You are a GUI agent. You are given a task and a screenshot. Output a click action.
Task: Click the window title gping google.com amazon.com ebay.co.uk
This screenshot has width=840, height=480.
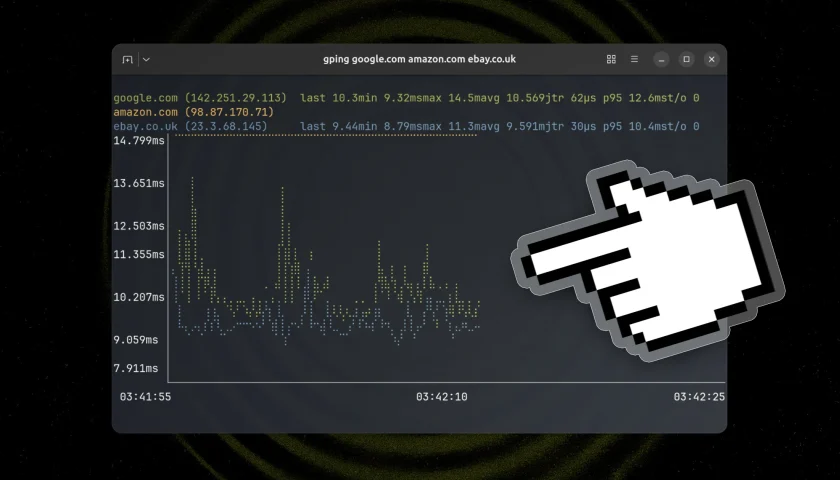point(419,59)
